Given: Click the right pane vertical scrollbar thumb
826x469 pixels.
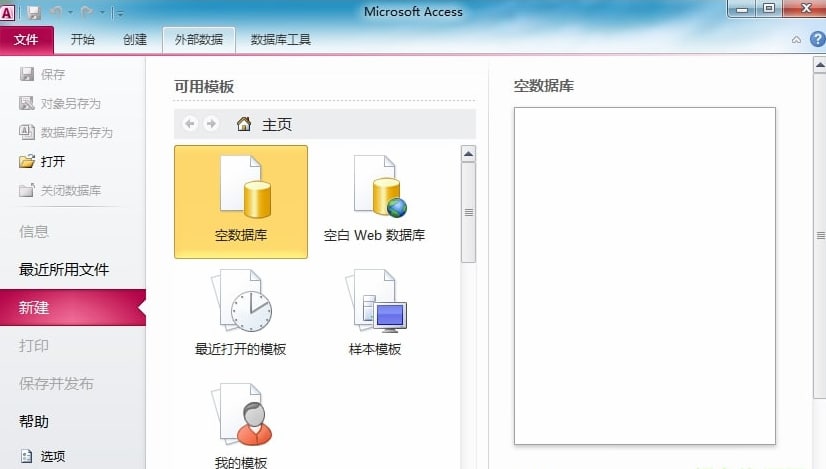Looking at the screenshot, I should [820, 236].
